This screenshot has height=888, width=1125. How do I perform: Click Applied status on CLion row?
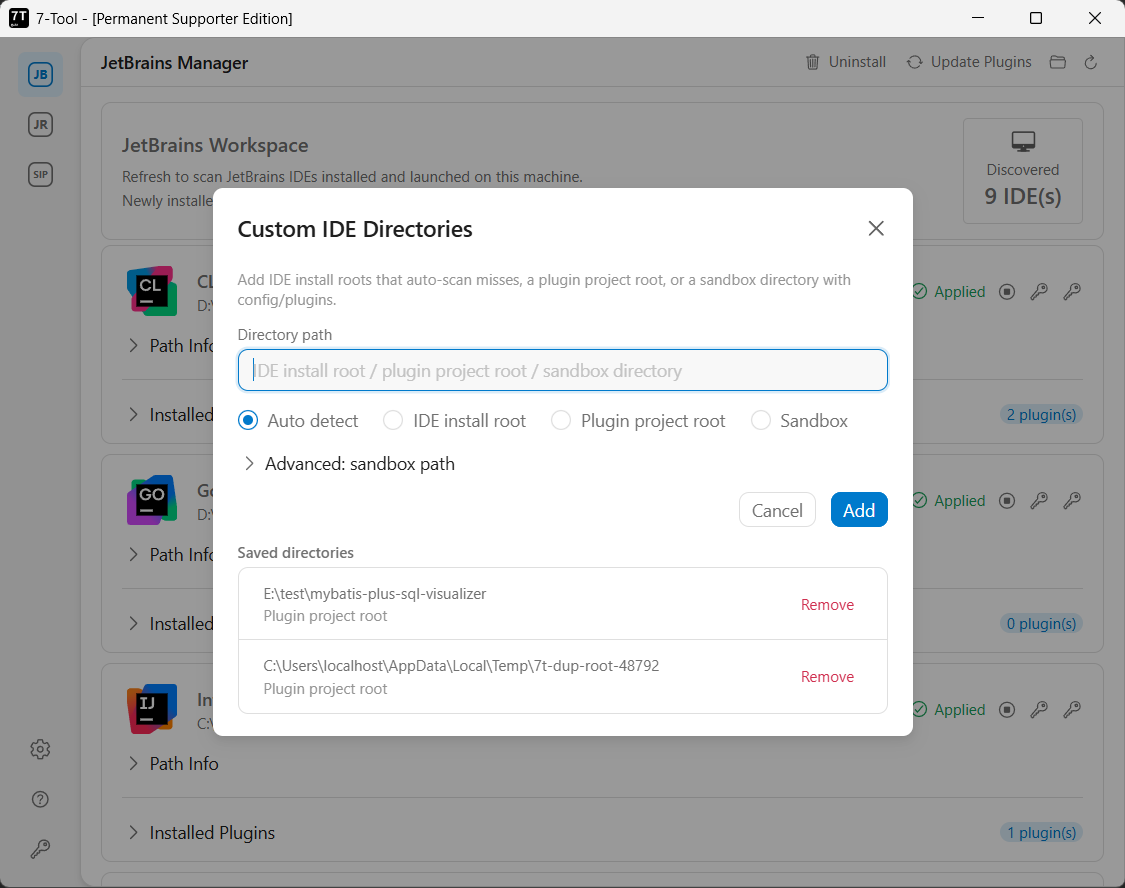coord(949,292)
